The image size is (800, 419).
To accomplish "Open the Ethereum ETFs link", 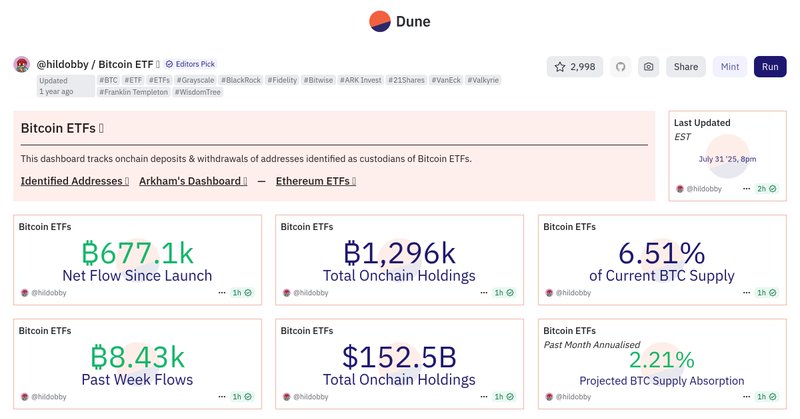I will coord(316,181).
